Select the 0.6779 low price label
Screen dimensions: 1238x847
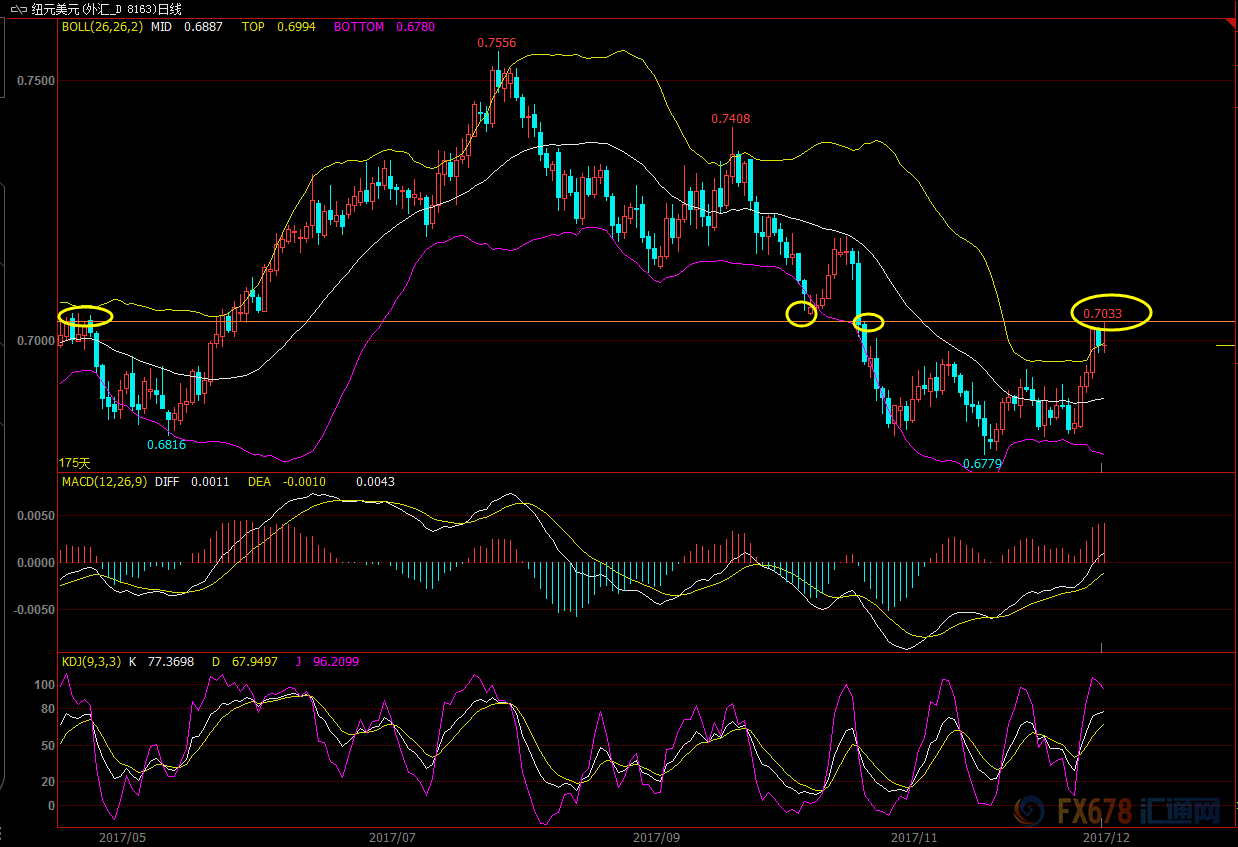[982, 464]
